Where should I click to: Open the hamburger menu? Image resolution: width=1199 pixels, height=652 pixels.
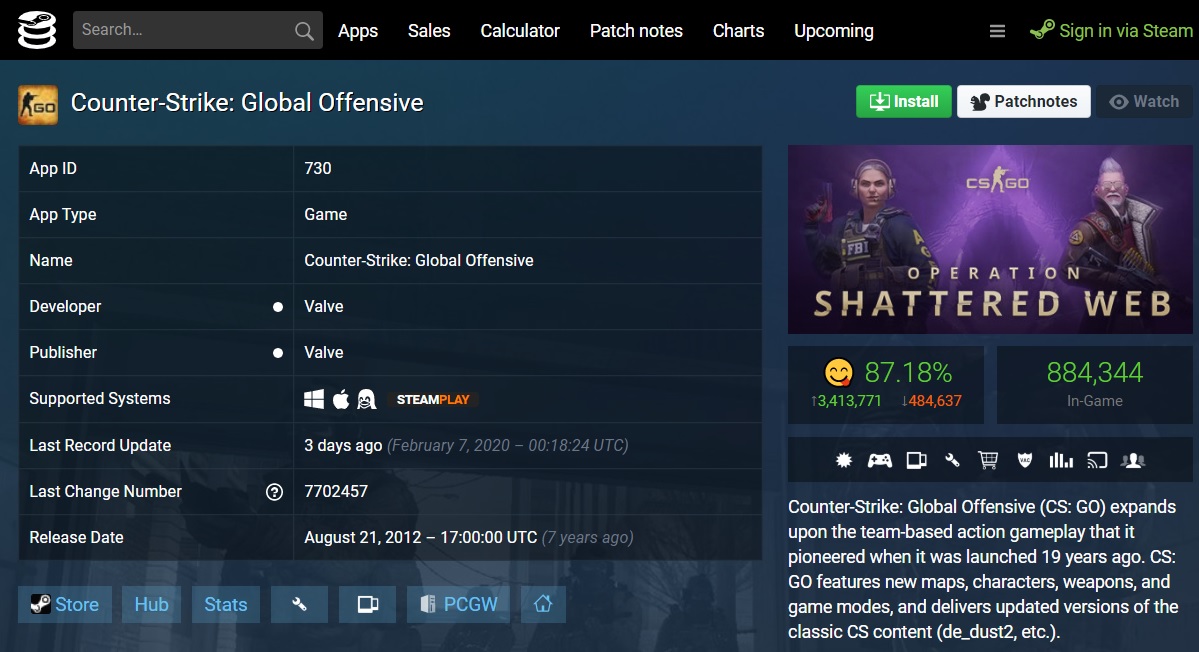(997, 31)
